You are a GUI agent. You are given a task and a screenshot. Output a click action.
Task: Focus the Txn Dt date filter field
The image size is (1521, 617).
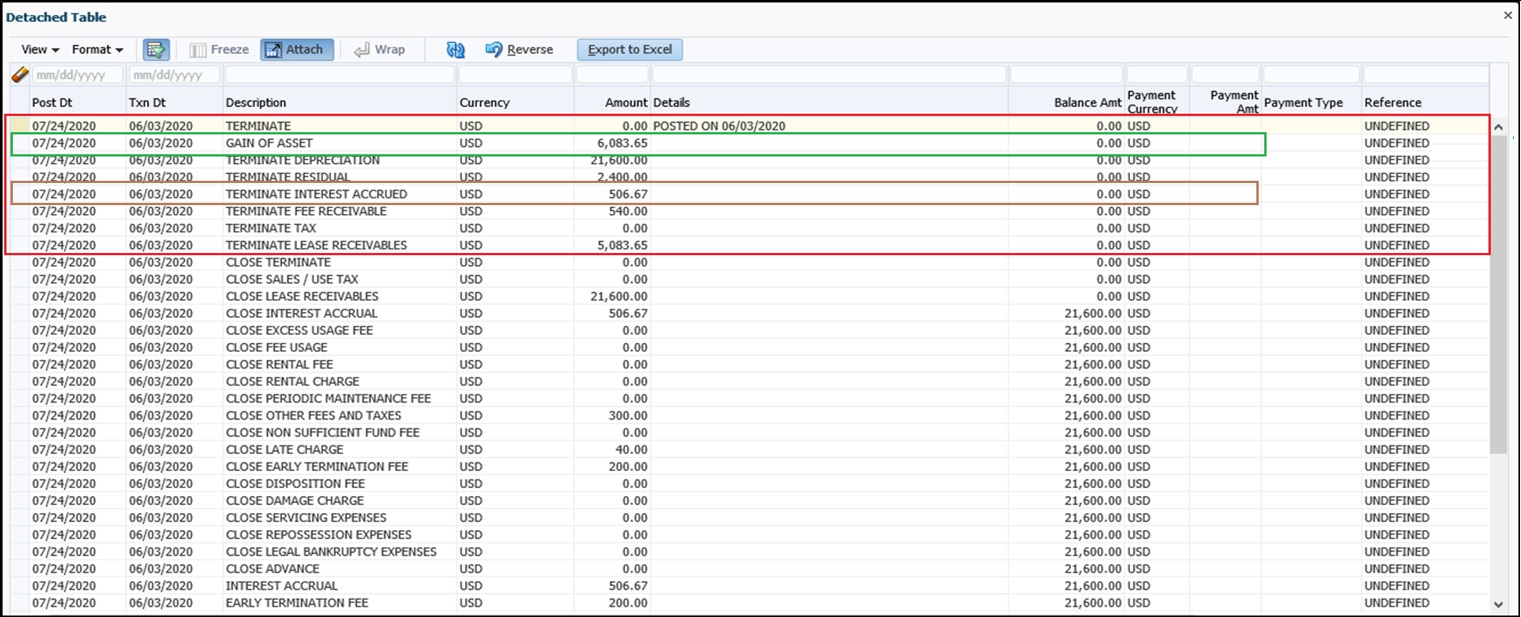pos(174,75)
